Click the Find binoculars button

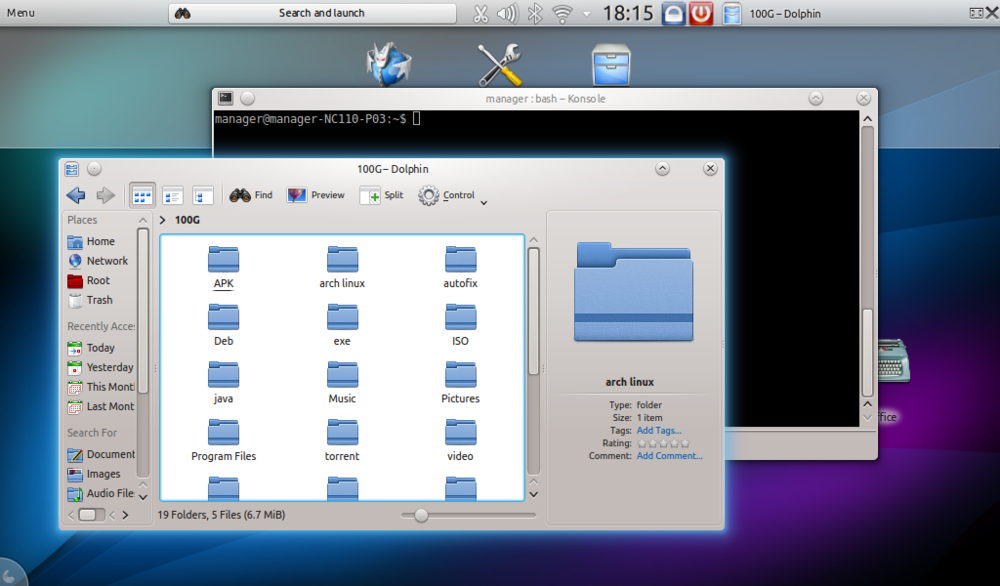[x=251, y=196]
